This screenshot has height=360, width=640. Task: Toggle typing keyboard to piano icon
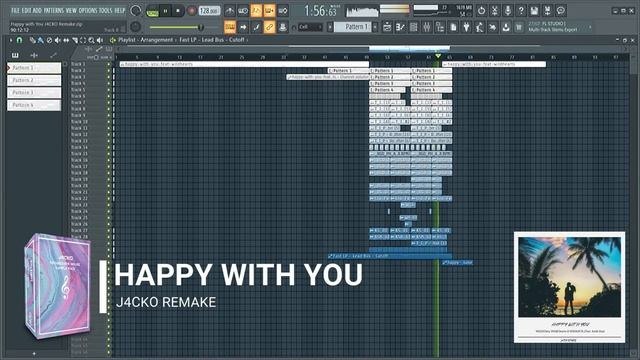(x=230, y=27)
